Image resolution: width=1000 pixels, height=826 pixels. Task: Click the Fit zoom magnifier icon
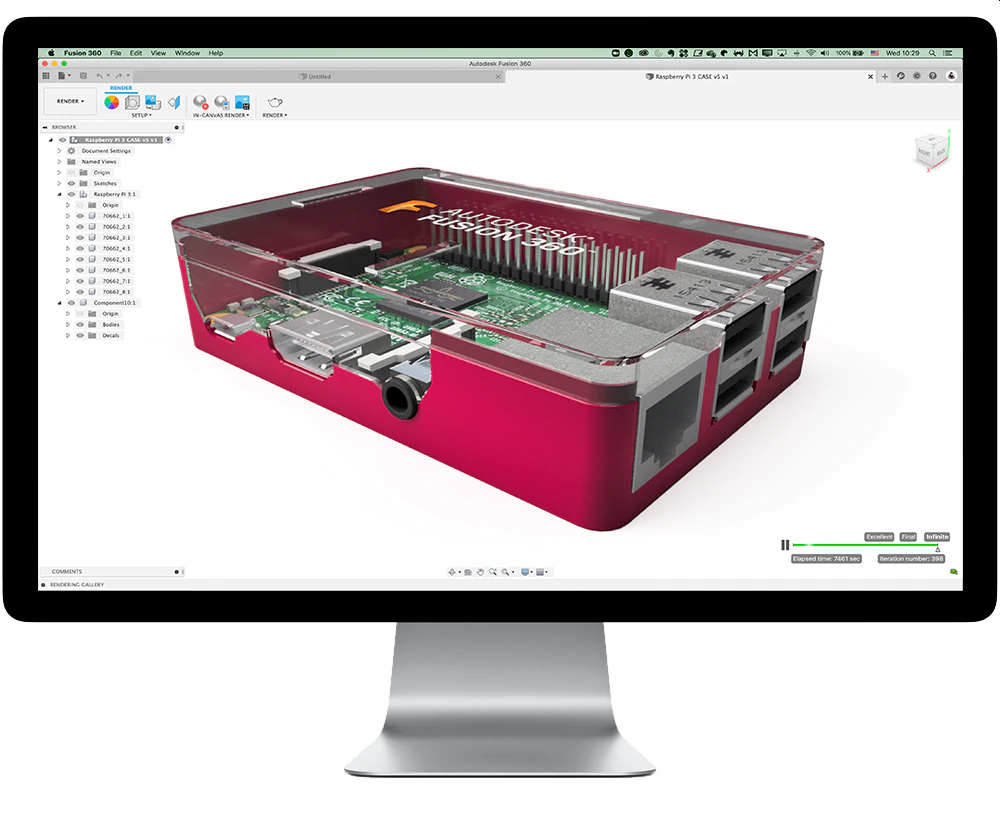coord(506,572)
